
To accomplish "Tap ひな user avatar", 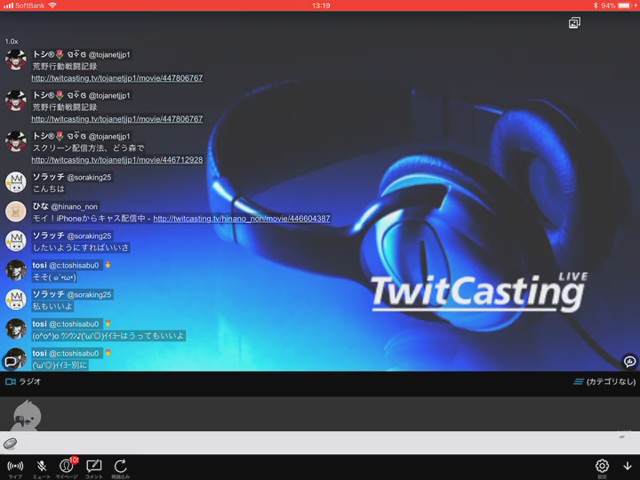I will coord(16,211).
